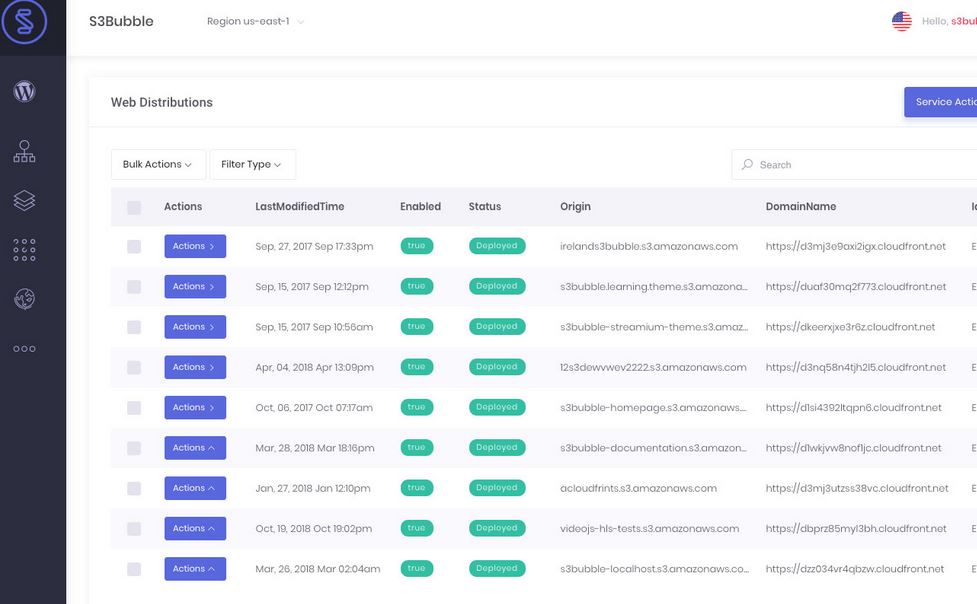This screenshot has height=604, width=977.
Task: Click origin irelands3bubble.s3.amazonaws.com
Action: tap(649, 246)
